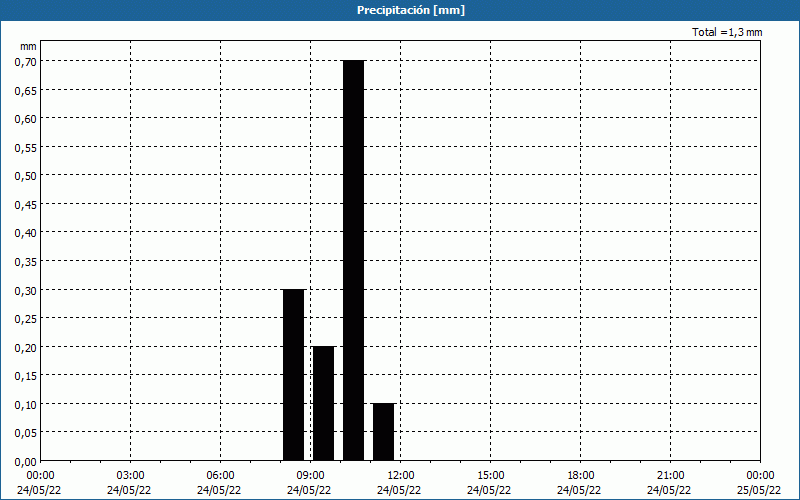Click the 0,20 mm bar after 09:00
Screen dimensions: 800x500
click(323, 404)
